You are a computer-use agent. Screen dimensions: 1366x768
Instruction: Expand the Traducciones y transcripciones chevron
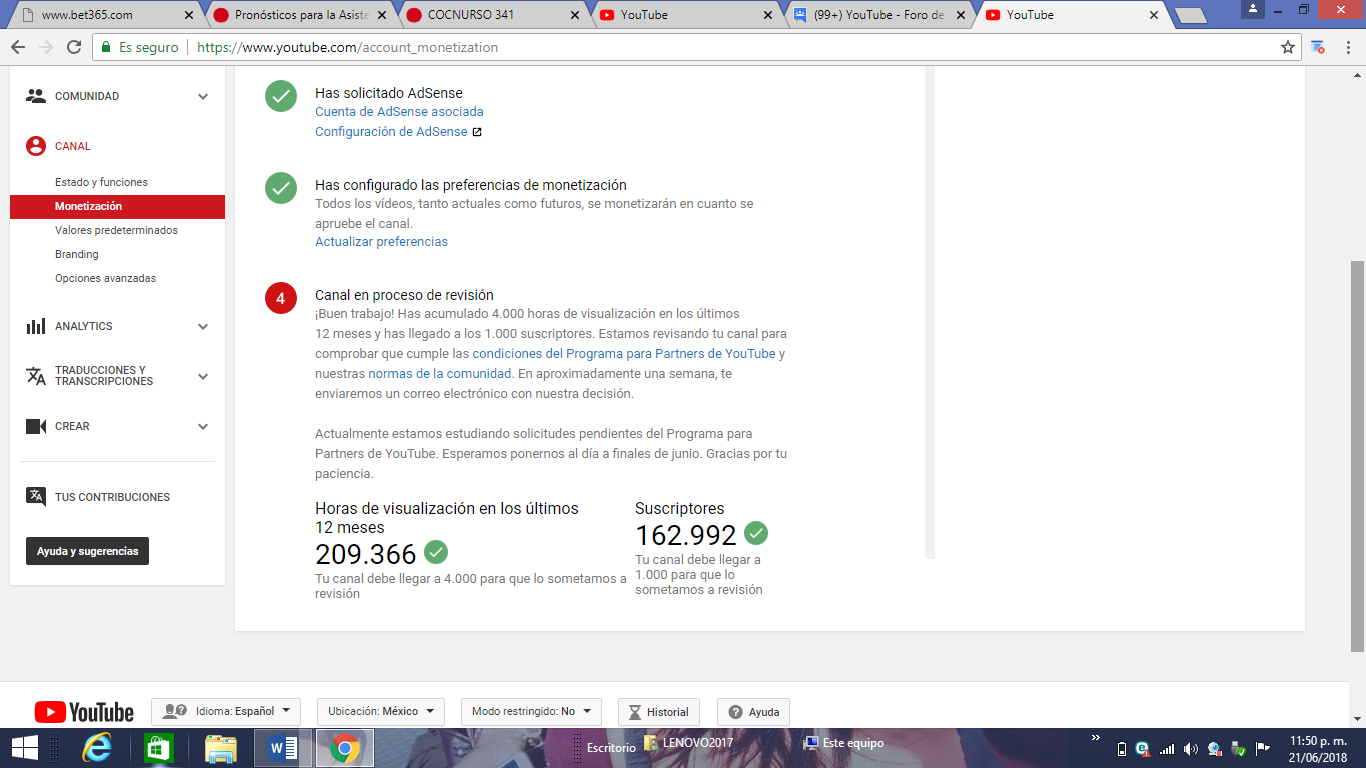coord(203,377)
